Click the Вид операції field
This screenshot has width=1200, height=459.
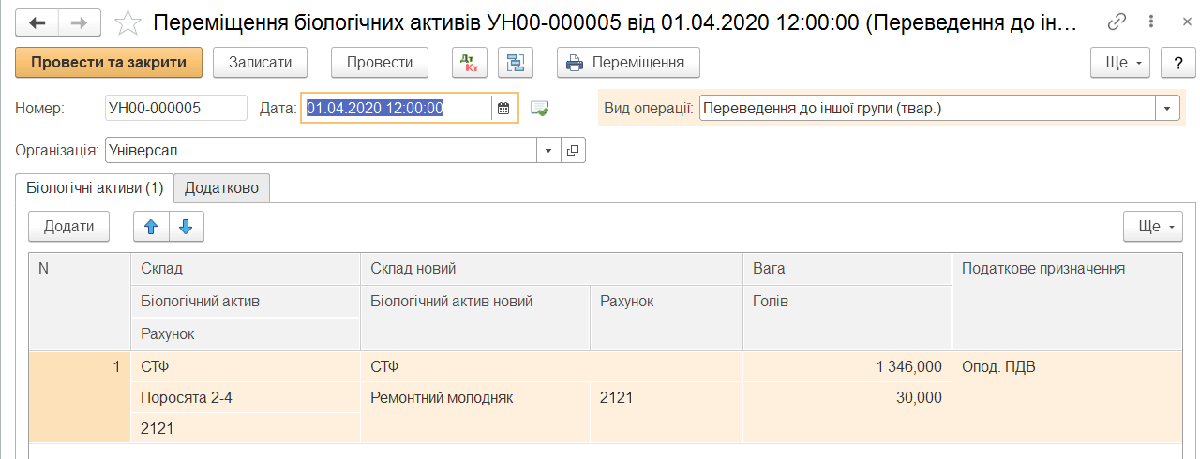[x=928, y=108]
